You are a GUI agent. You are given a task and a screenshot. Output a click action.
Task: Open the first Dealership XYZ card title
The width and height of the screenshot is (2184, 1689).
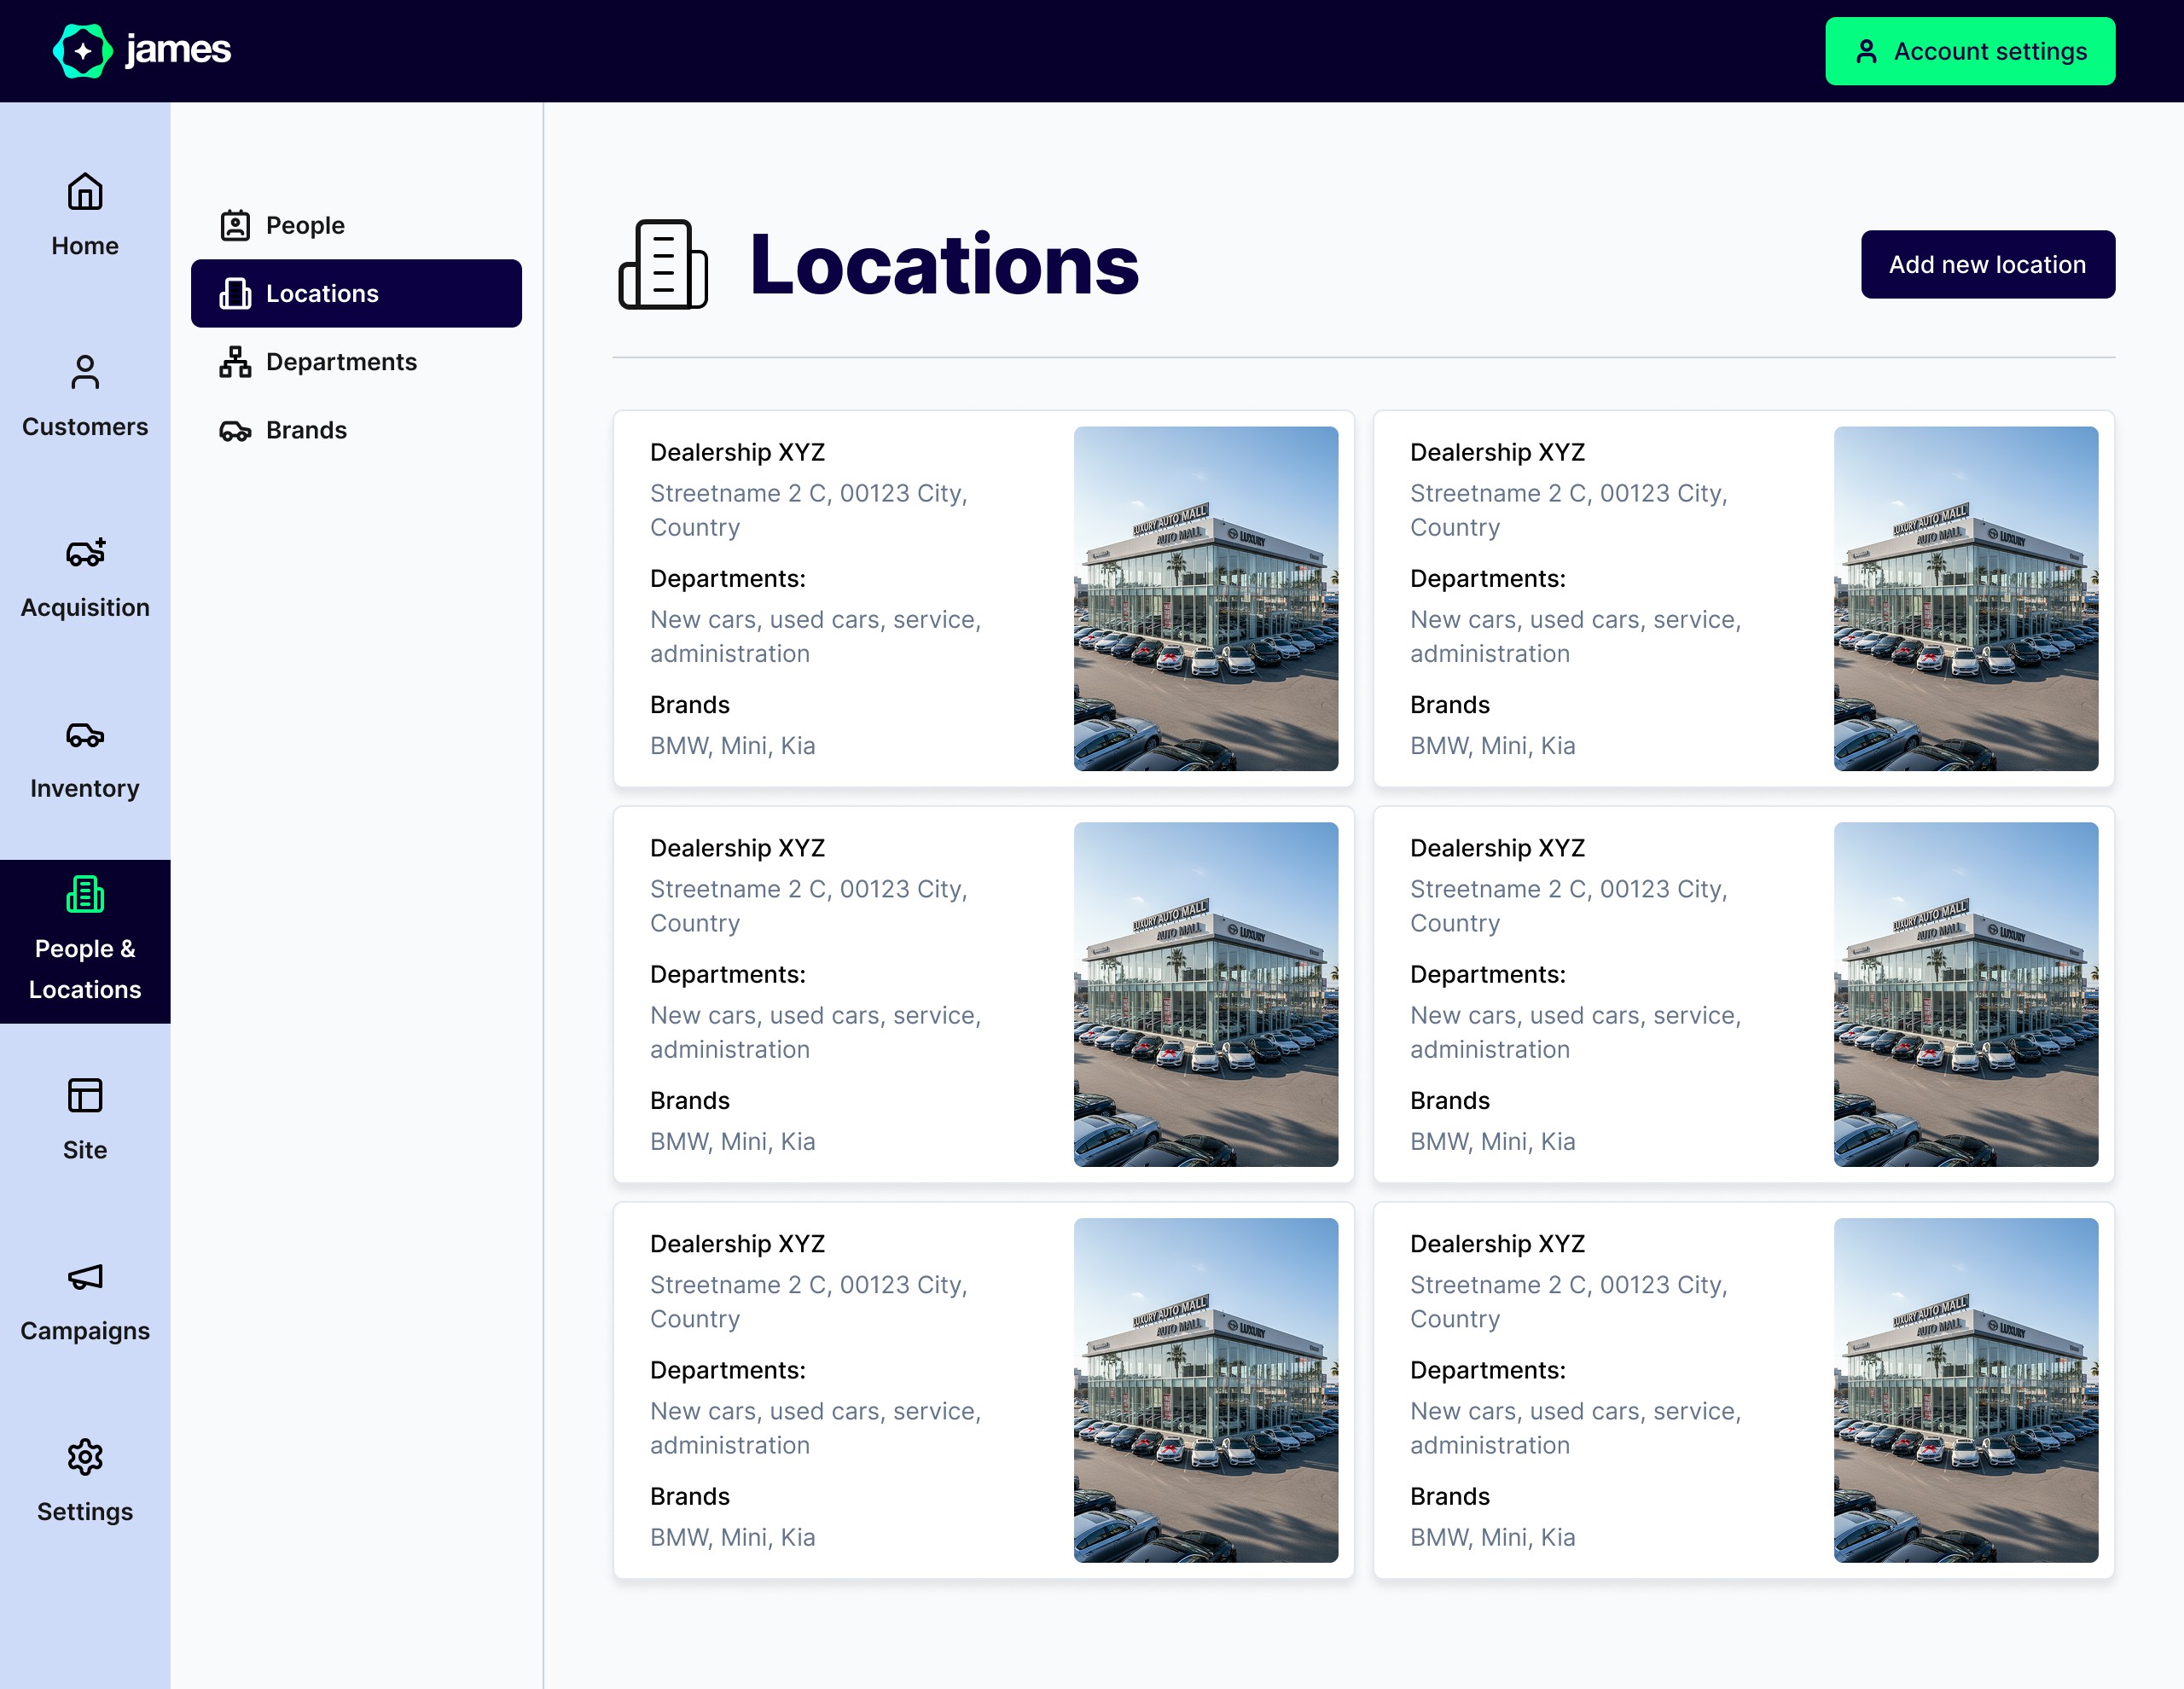coord(737,452)
